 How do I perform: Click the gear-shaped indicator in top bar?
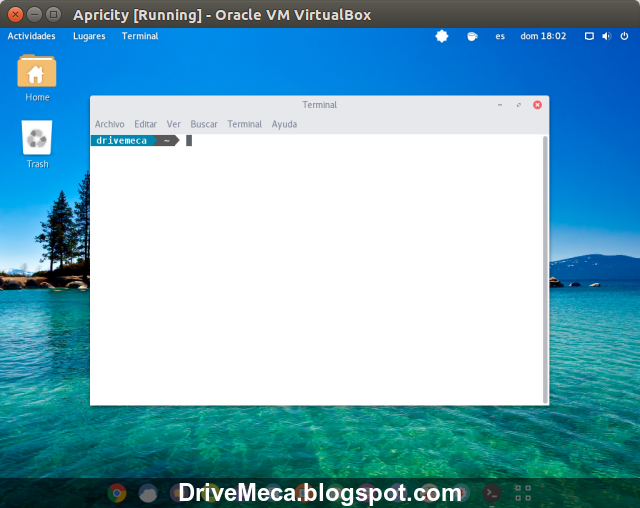(442, 36)
